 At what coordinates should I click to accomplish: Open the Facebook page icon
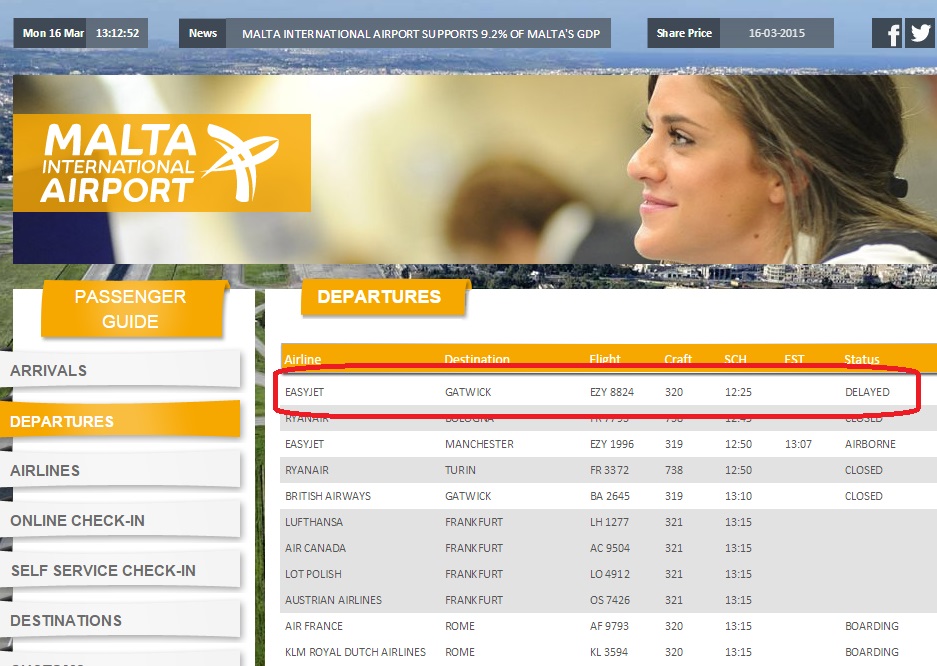coord(887,33)
